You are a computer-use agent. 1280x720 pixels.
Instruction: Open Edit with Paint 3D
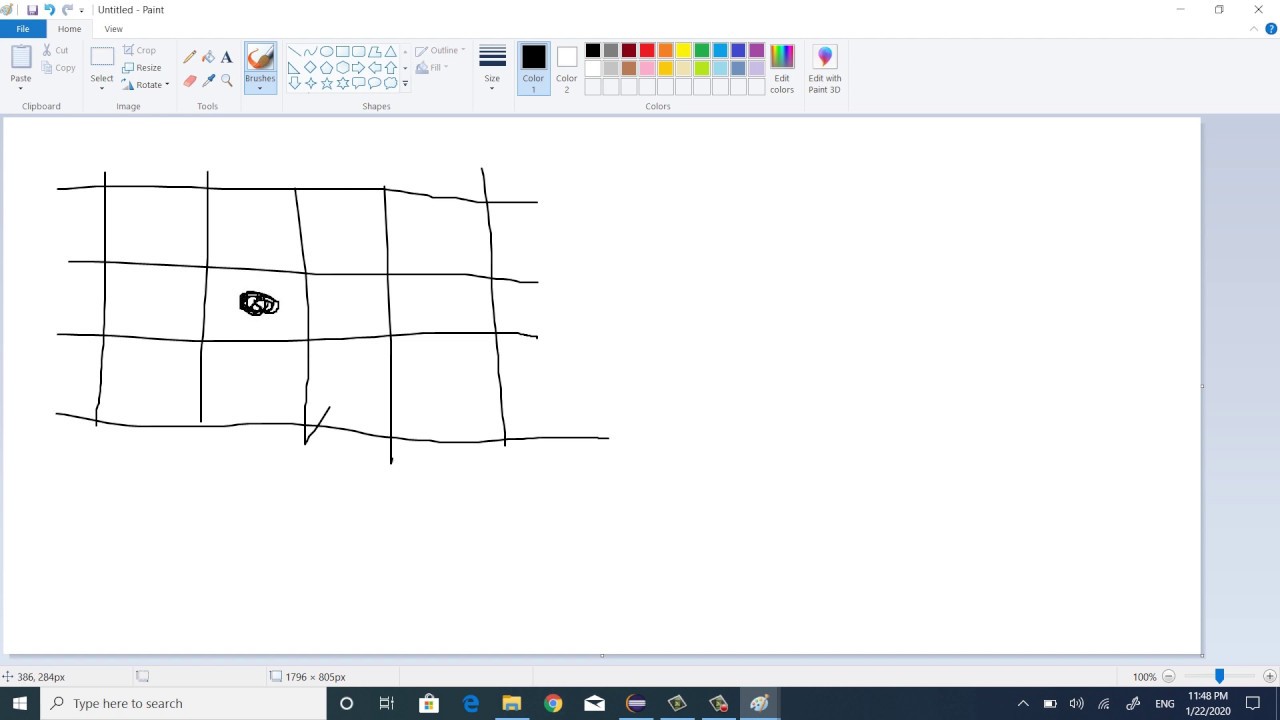click(x=825, y=70)
